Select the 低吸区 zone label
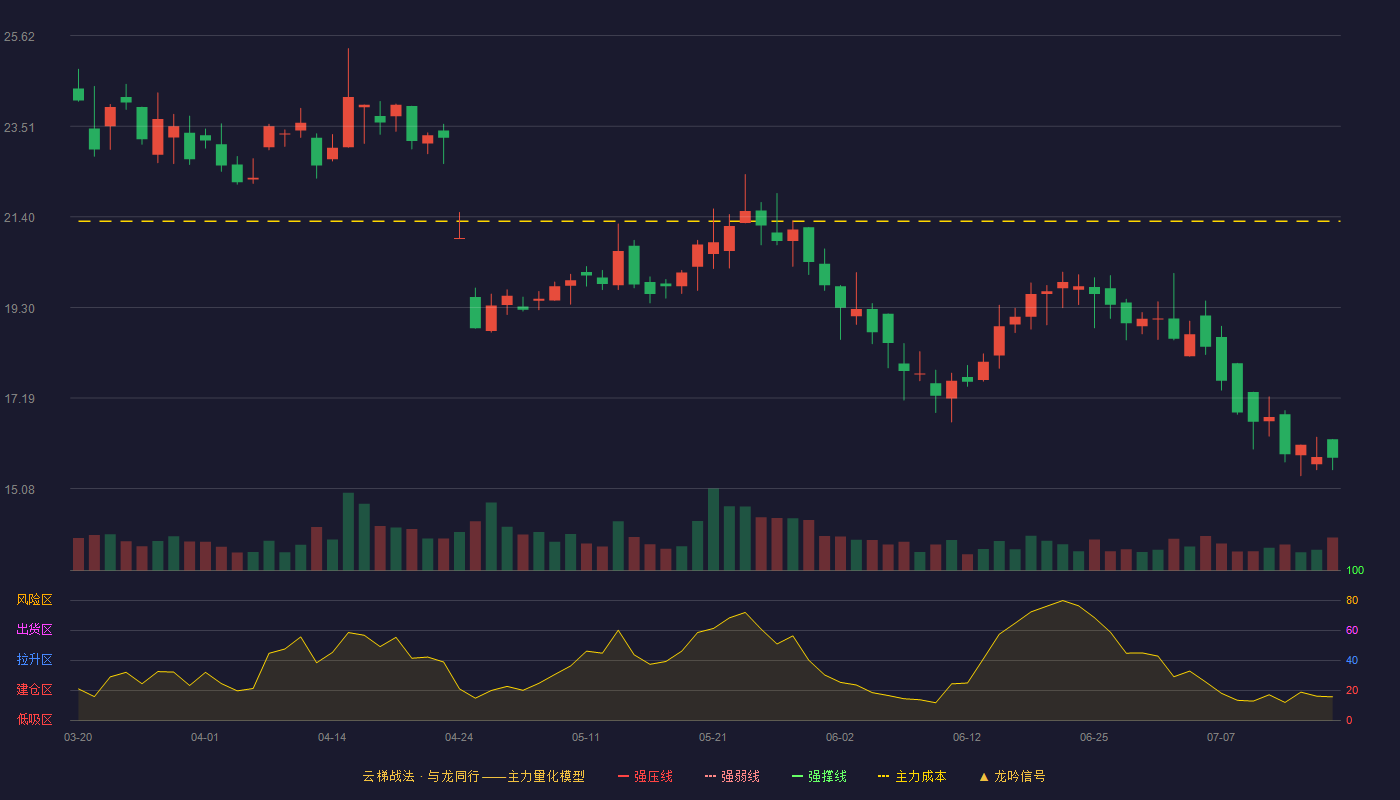This screenshot has height=800, width=1400. click(x=34, y=719)
